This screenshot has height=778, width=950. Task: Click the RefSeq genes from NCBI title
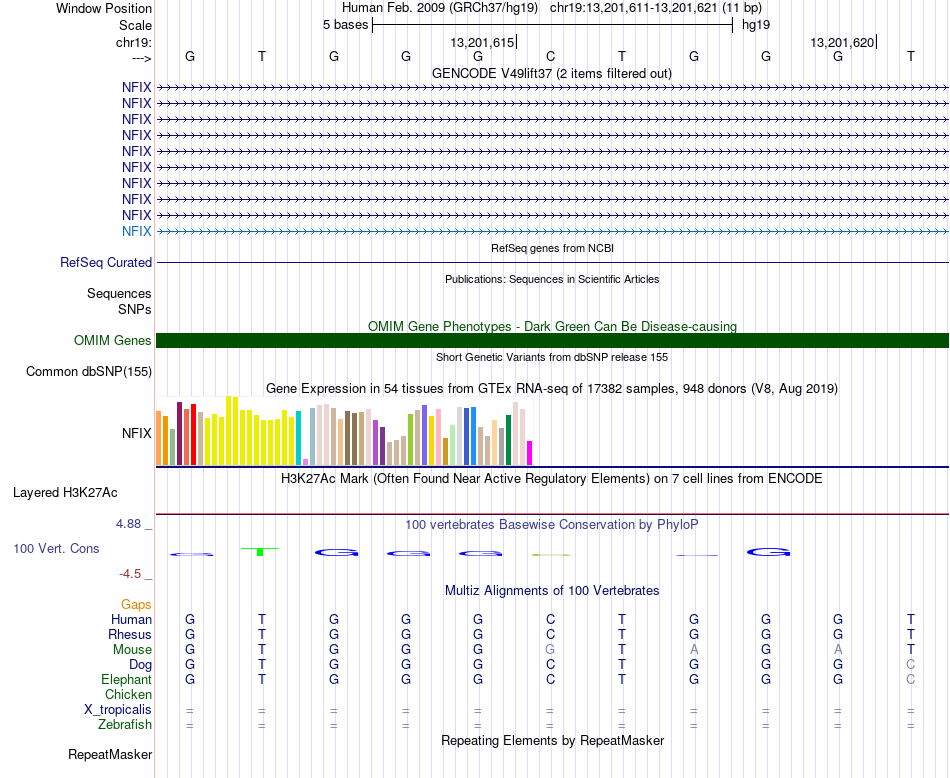[x=552, y=248]
